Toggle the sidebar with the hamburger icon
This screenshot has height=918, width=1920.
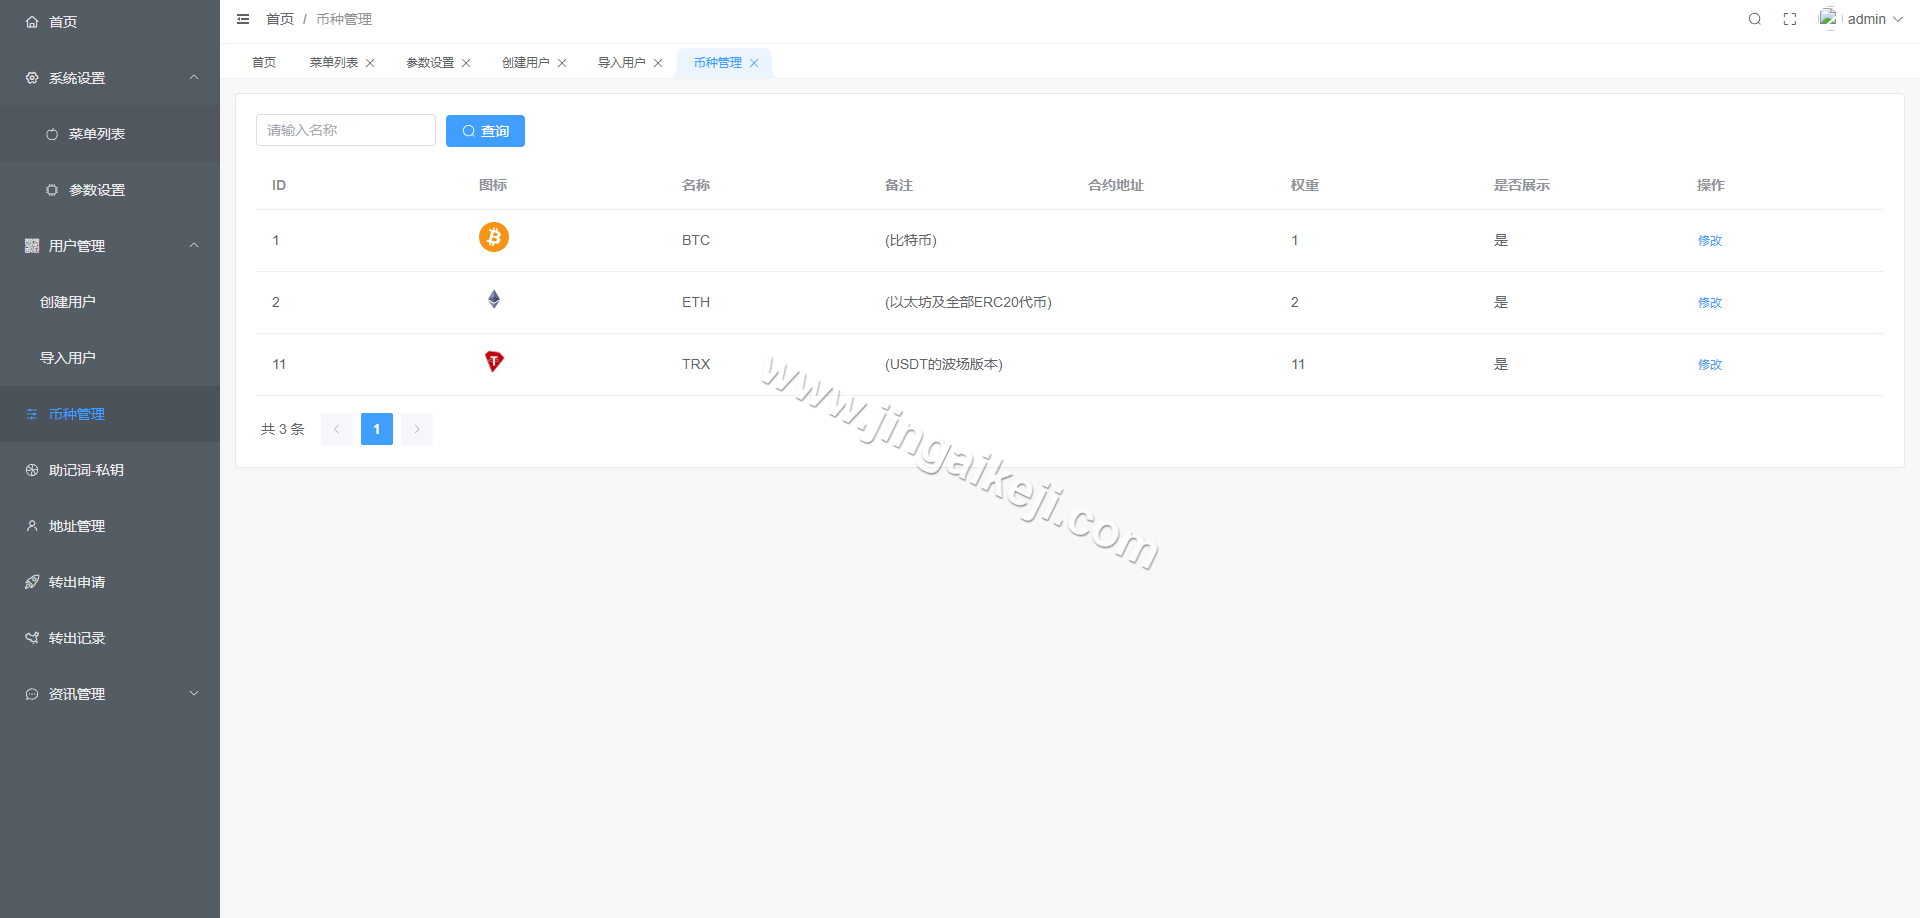tap(243, 19)
